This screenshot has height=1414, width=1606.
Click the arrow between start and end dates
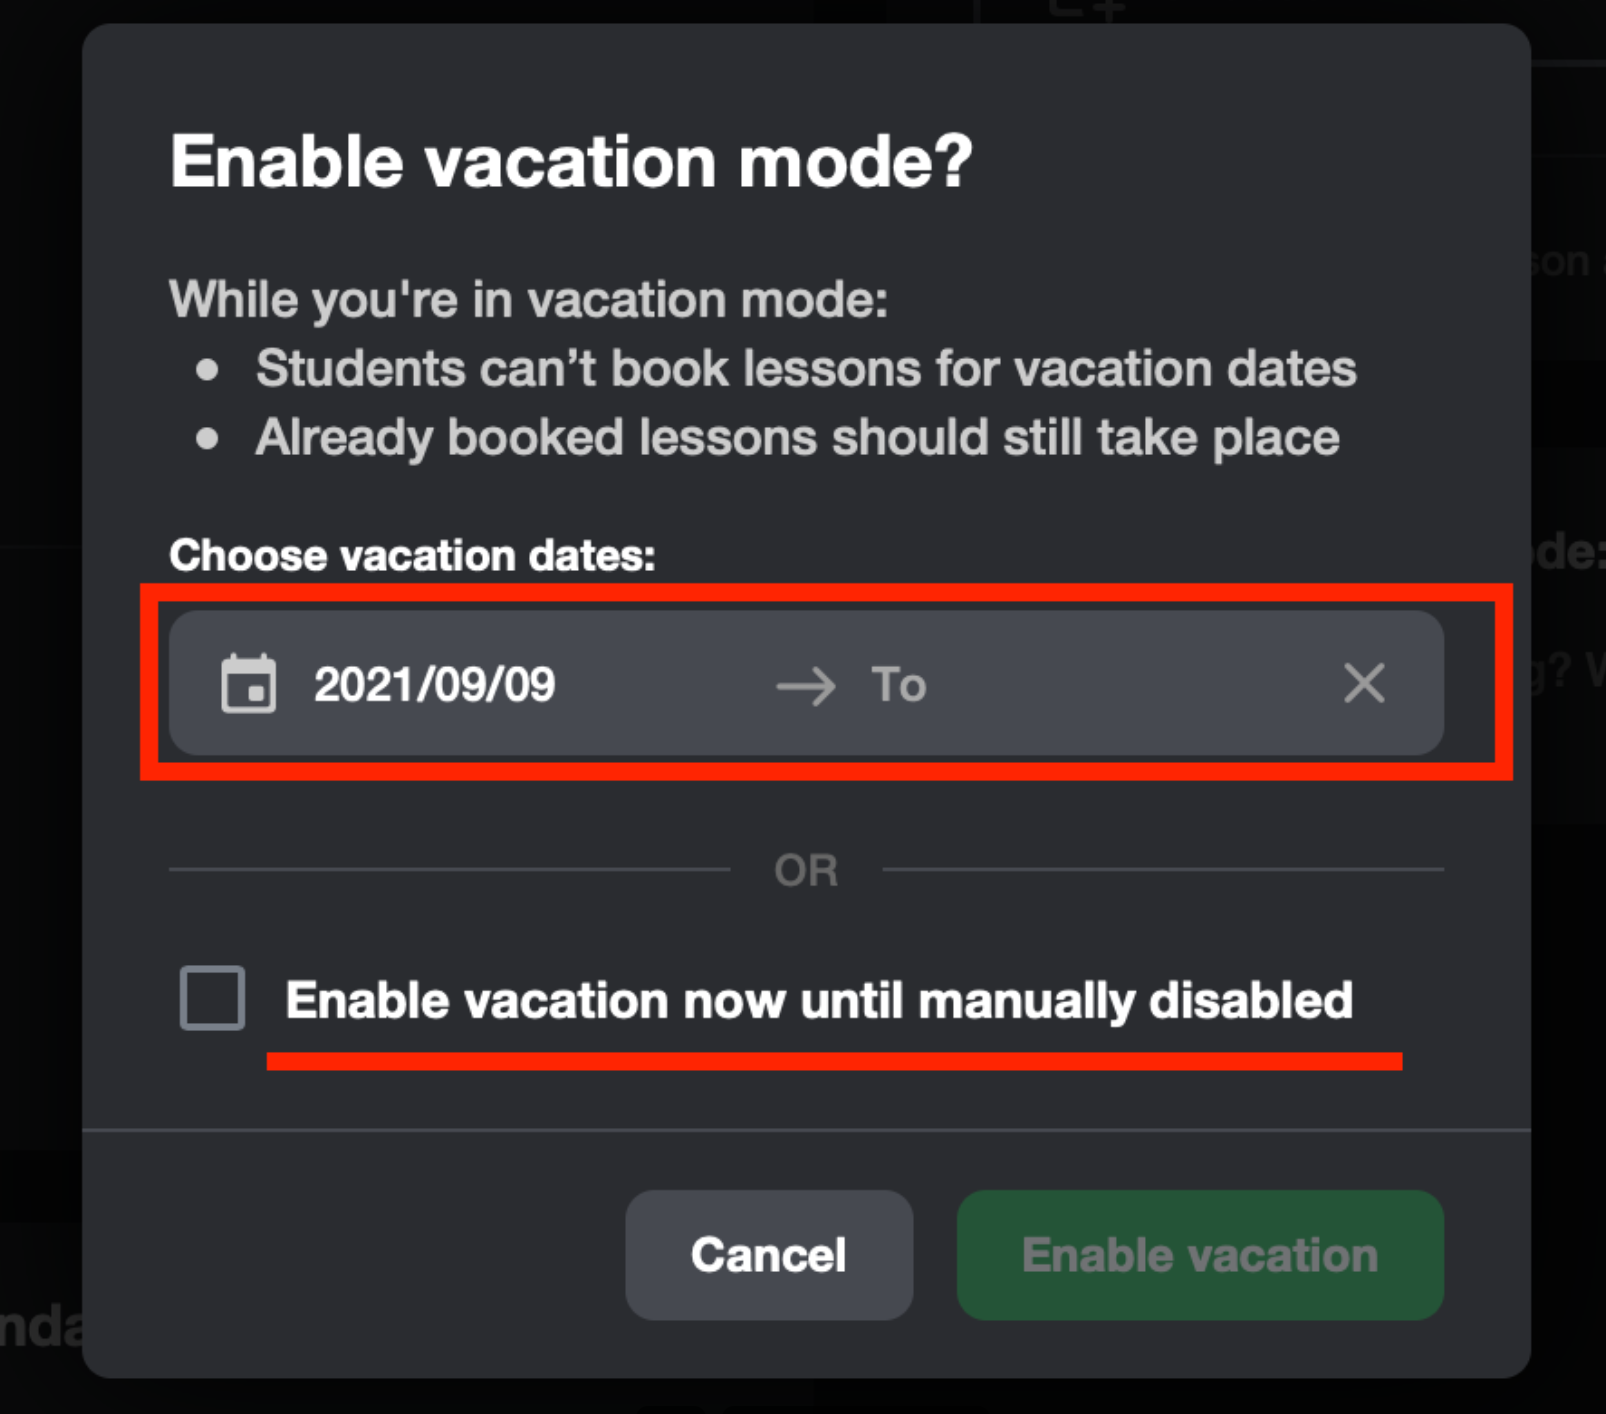pyautogui.click(x=806, y=686)
